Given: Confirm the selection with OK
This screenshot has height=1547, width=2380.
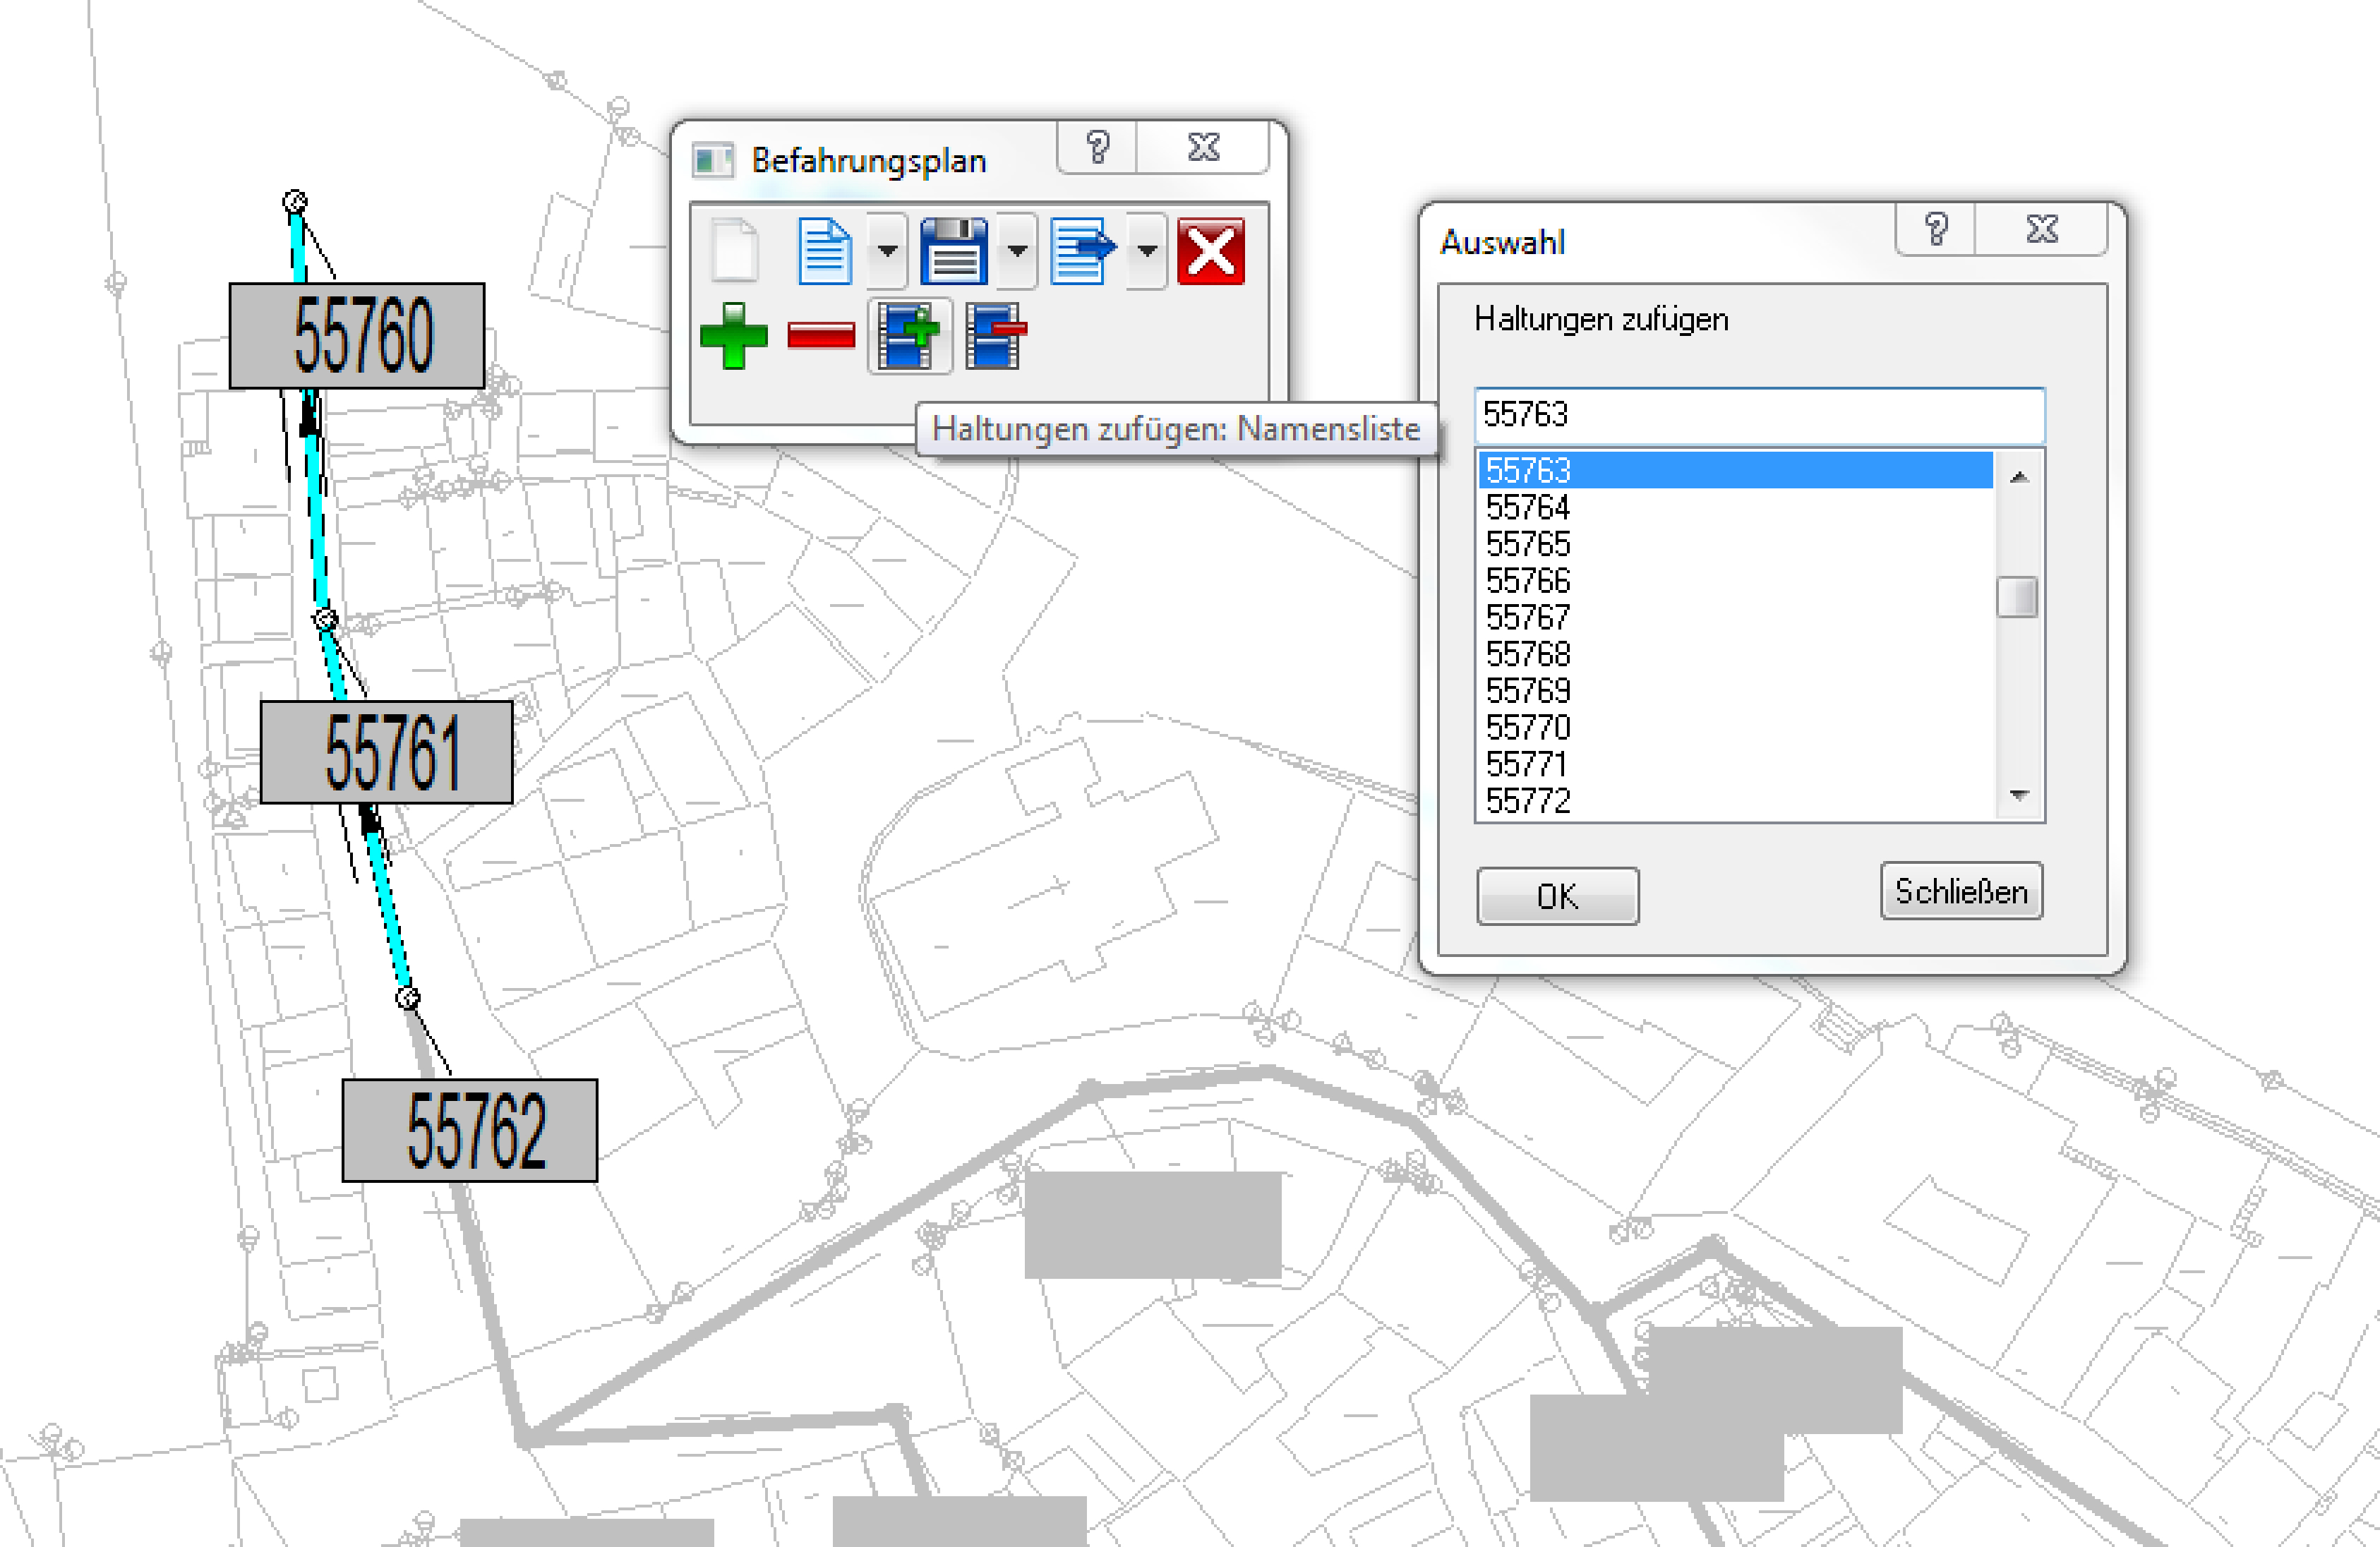Looking at the screenshot, I should (1558, 896).
